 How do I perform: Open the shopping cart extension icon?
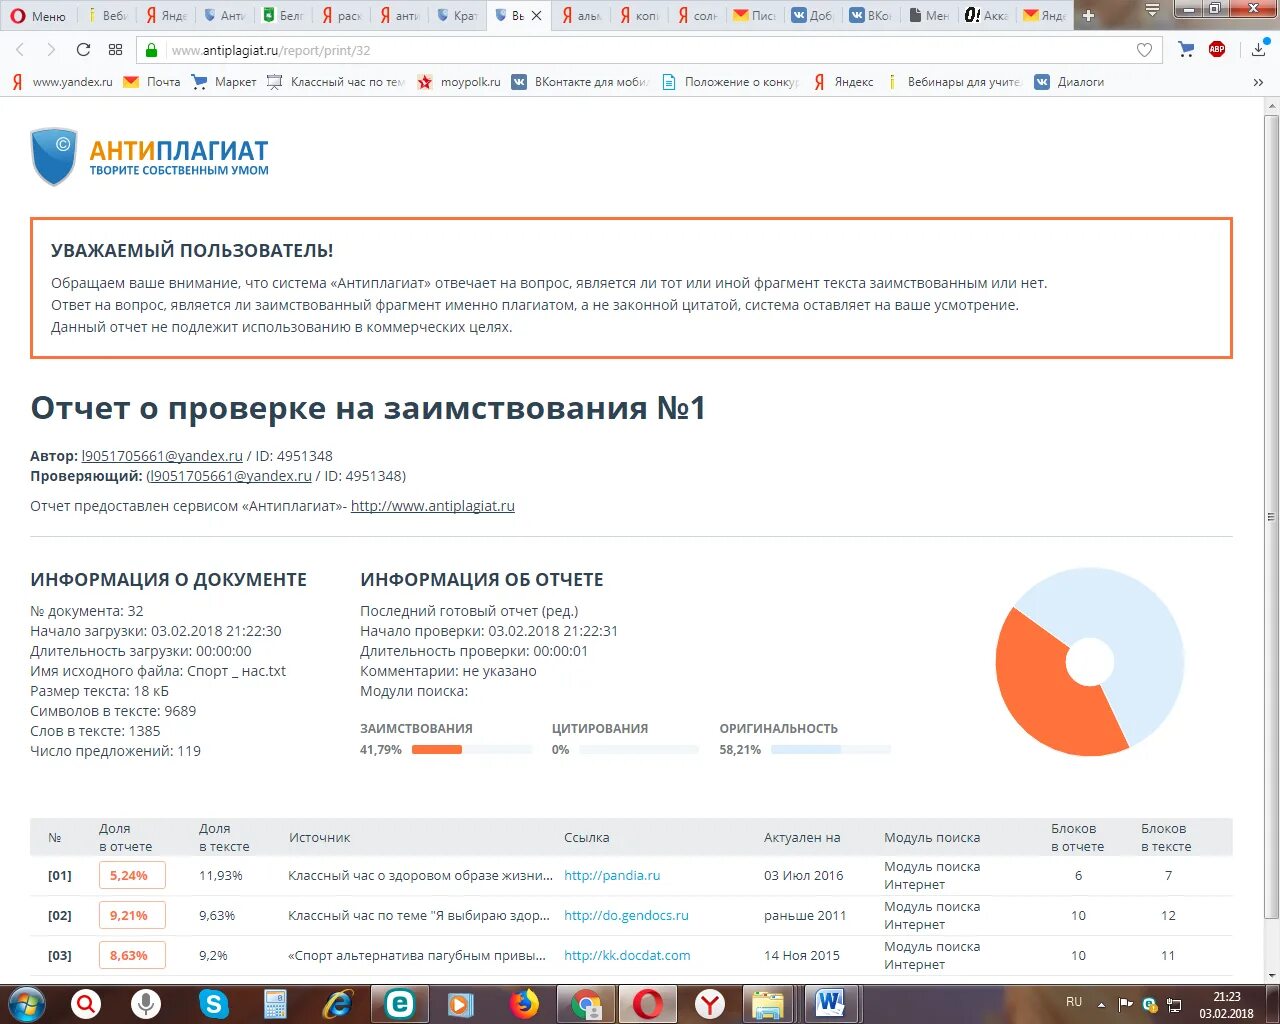(x=1186, y=49)
